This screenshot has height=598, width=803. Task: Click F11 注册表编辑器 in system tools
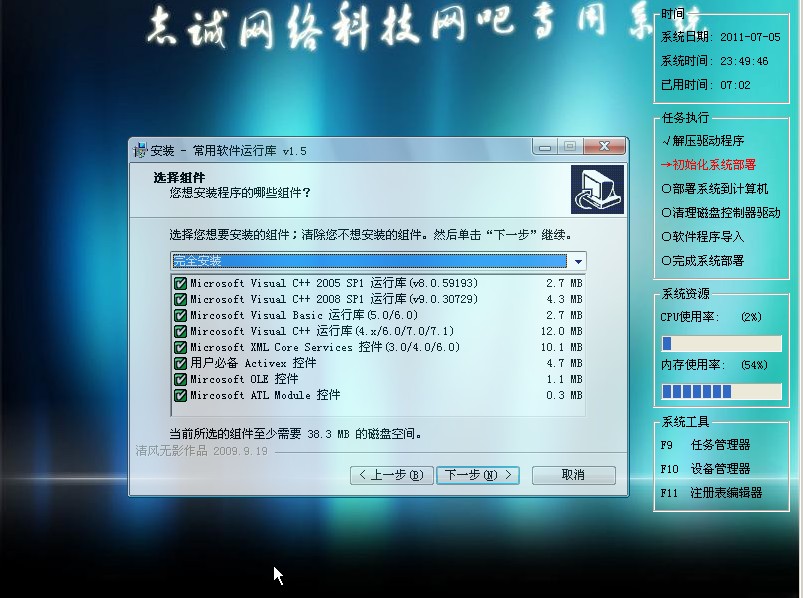click(711, 493)
